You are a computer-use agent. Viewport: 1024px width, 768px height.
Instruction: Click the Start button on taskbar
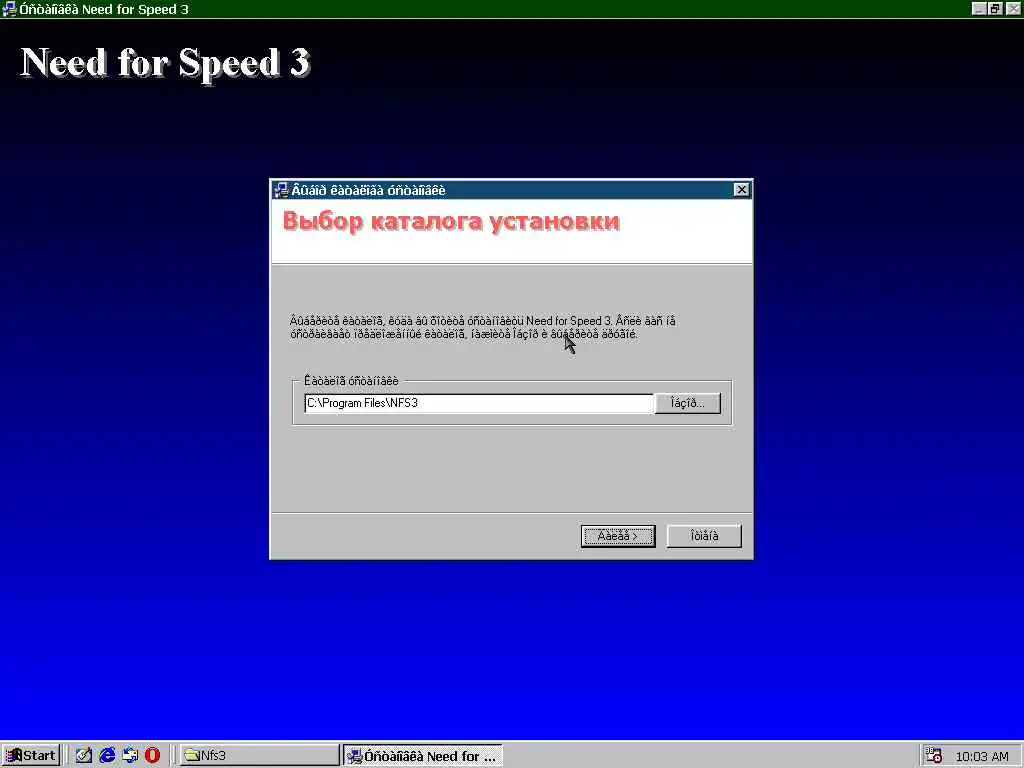pos(31,755)
